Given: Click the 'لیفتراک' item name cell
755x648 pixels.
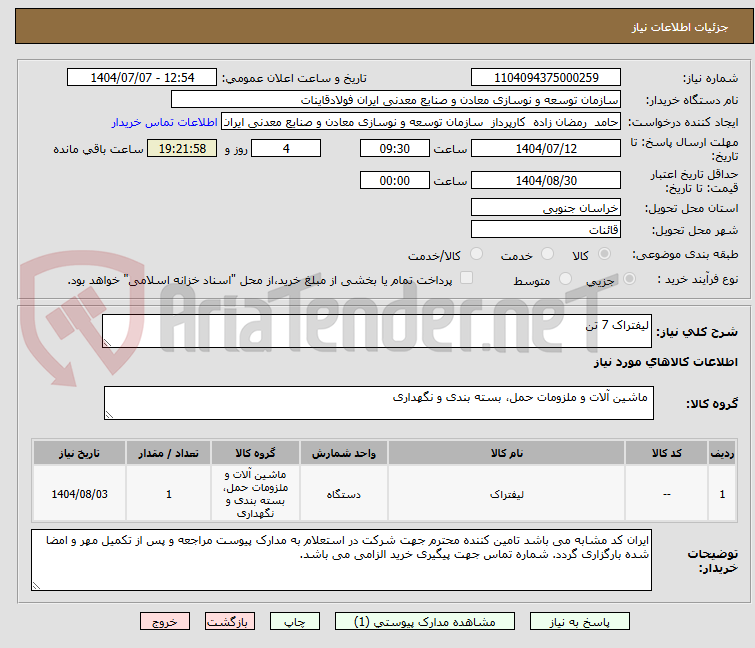Looking at the screenshot, I should (x=507, y=494).
